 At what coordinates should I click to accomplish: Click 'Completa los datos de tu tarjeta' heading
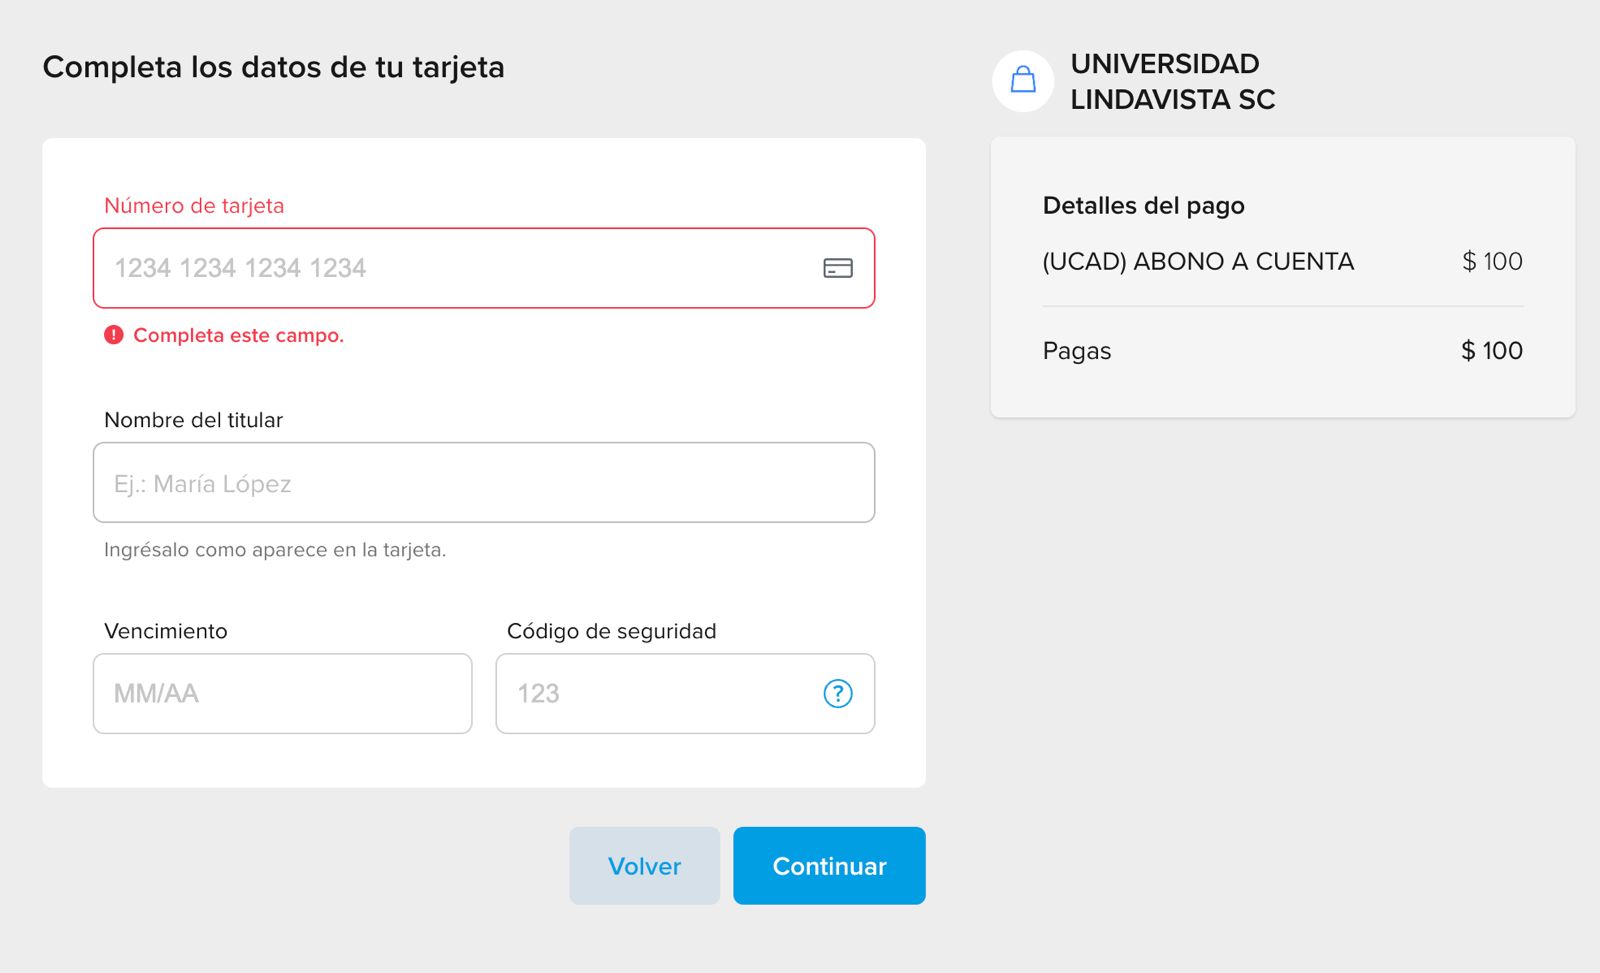[x=273, y=67]
